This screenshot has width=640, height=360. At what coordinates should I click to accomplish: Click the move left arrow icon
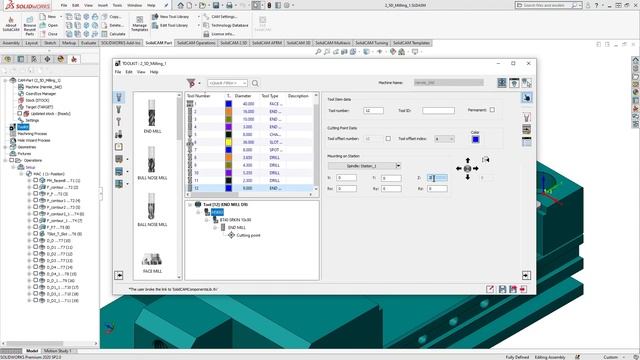pos(459,169)
